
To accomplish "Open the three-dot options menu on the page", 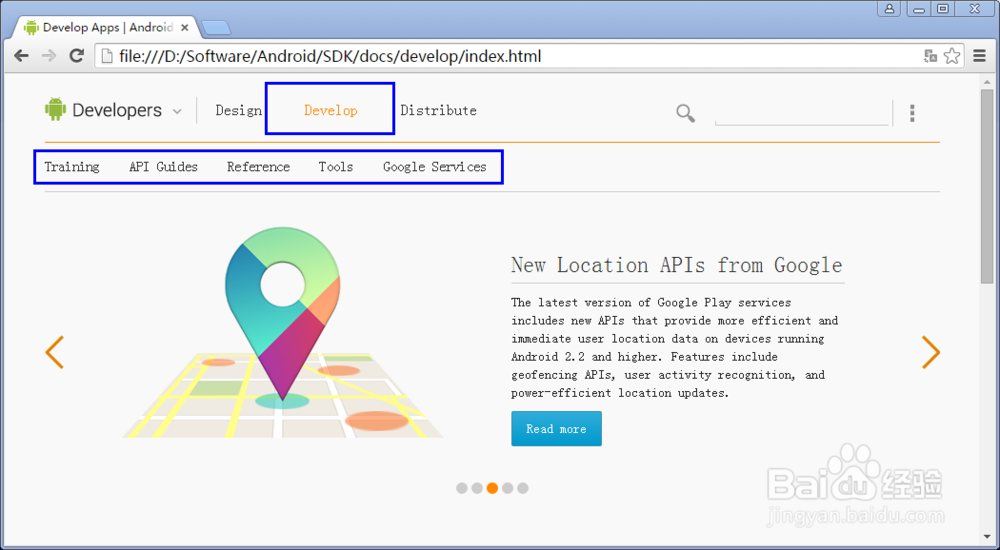I will click(x=912, y=113).
